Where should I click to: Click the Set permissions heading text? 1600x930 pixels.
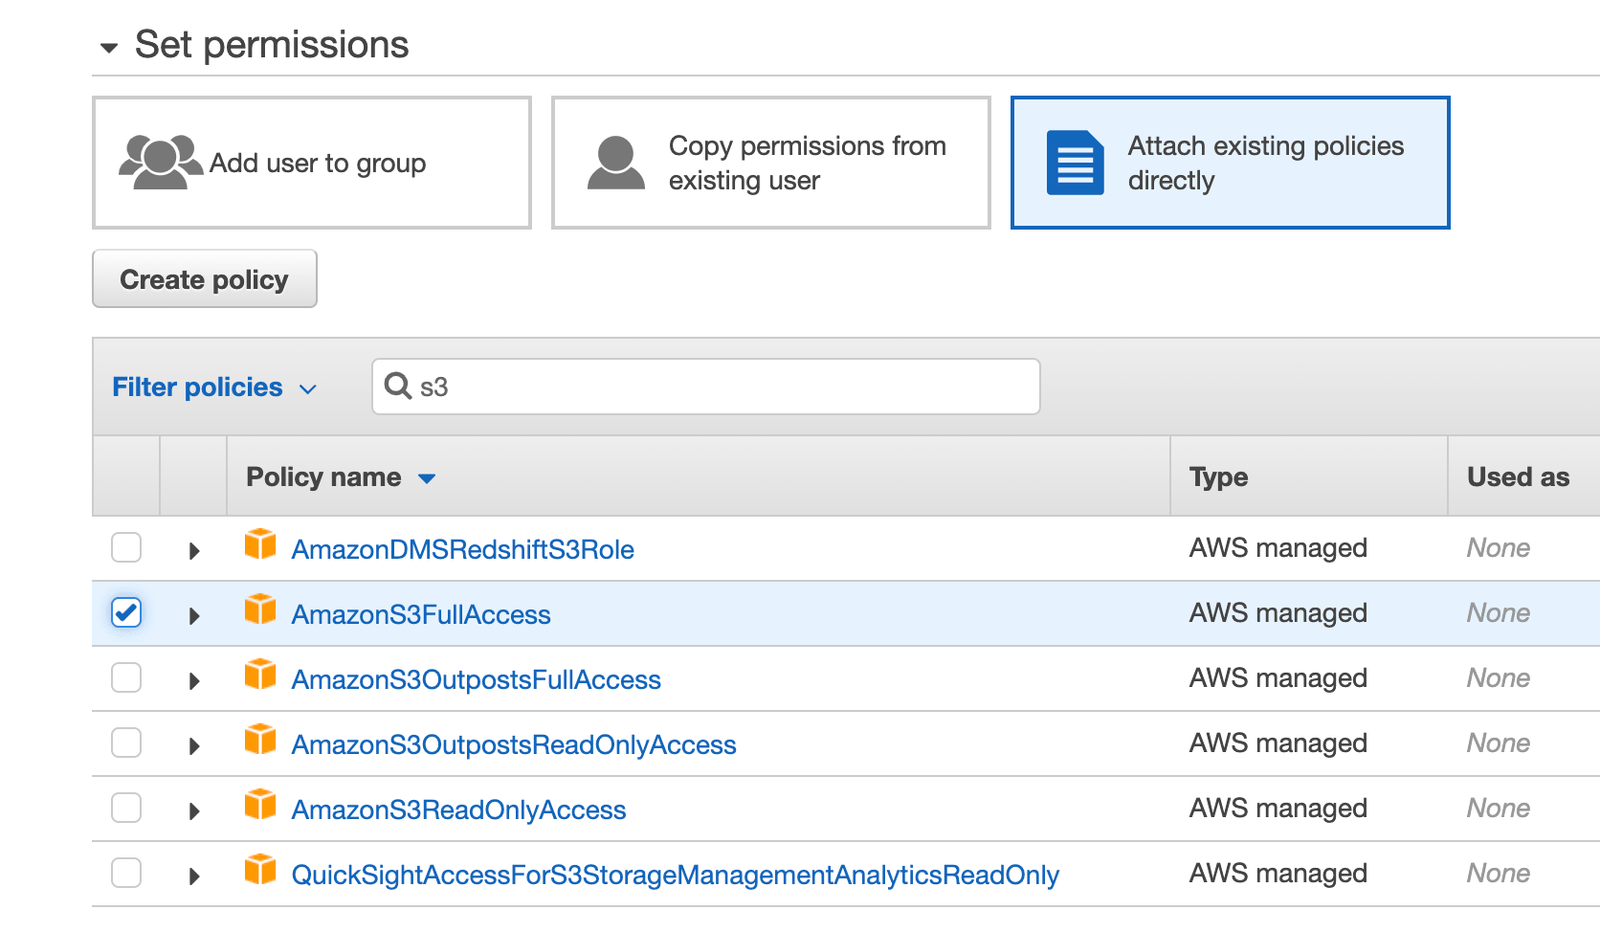point(272,45)
